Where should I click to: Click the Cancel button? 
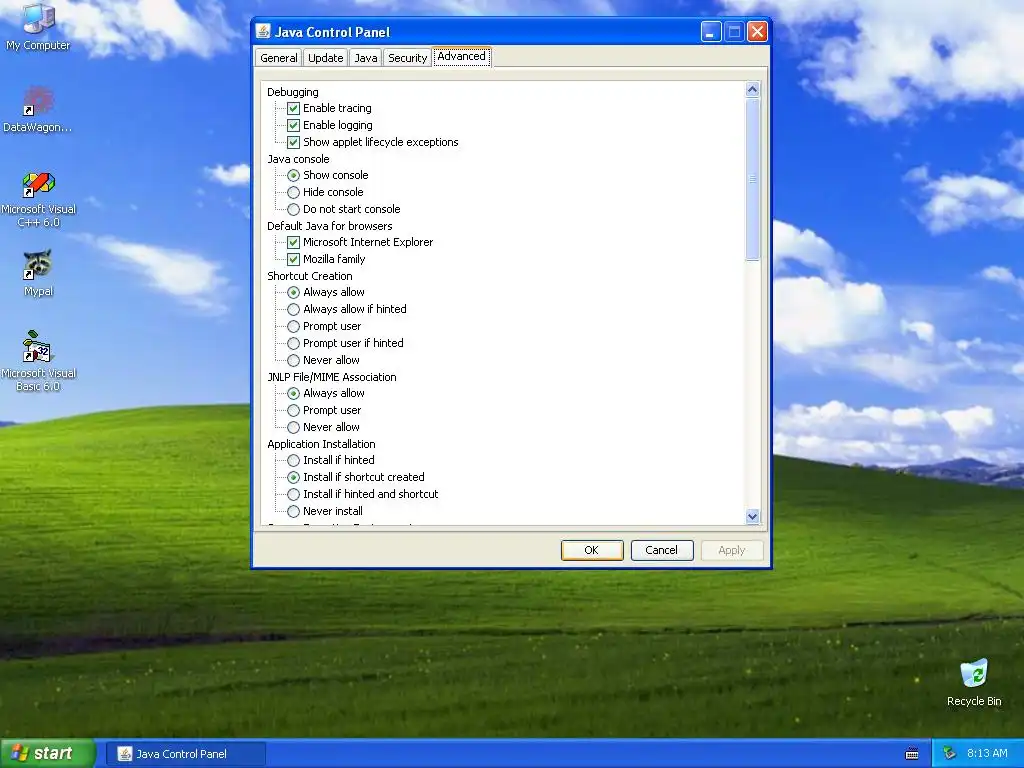pos(662,550)
